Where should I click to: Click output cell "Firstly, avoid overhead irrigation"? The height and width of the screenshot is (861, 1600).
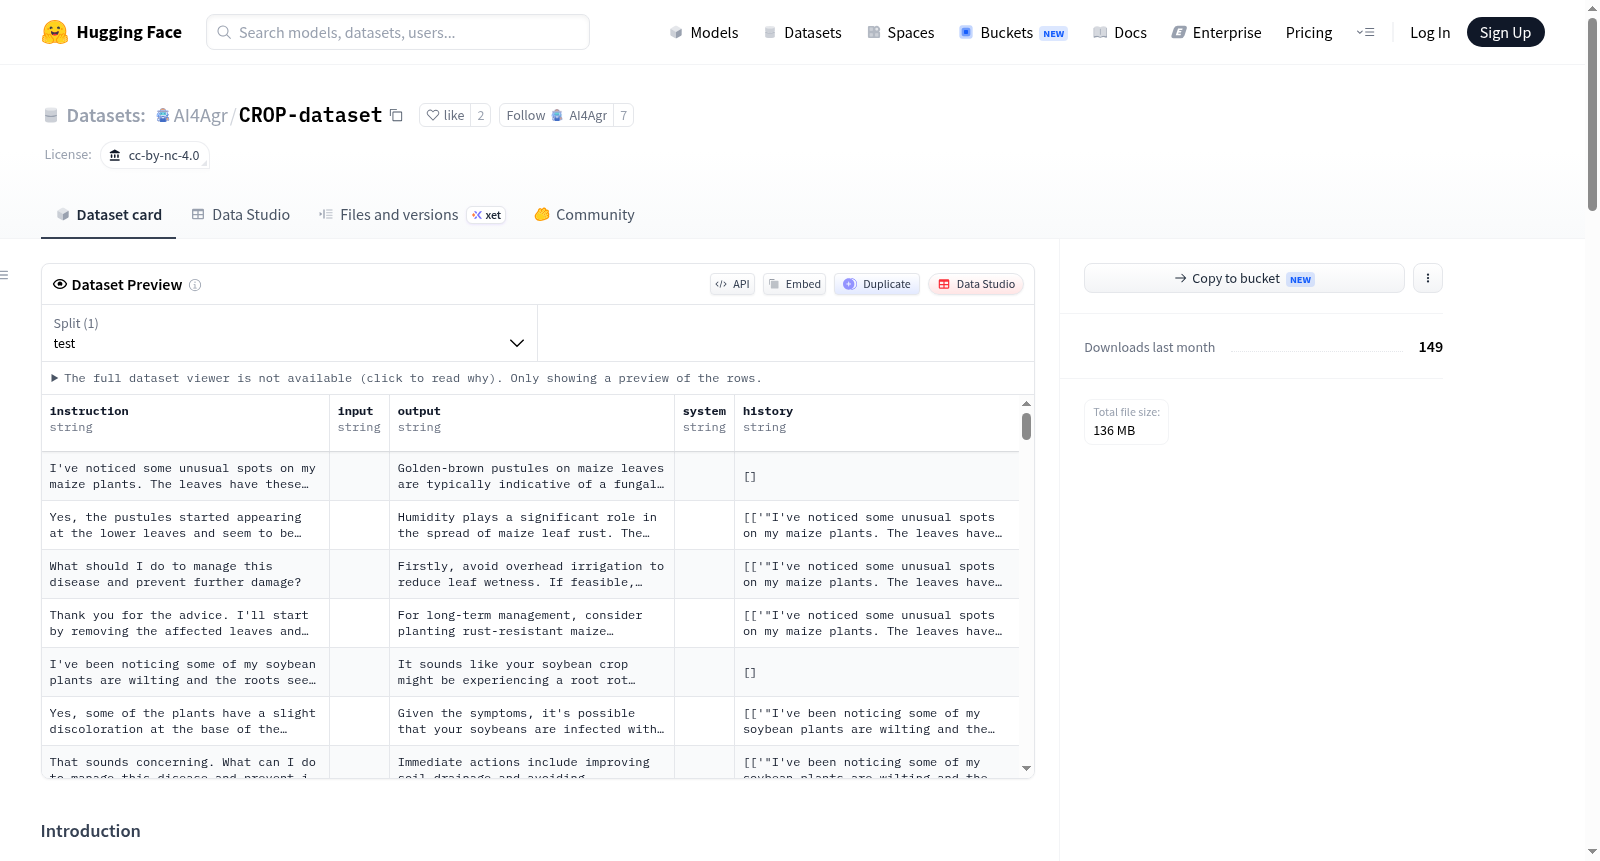[532, 574]
